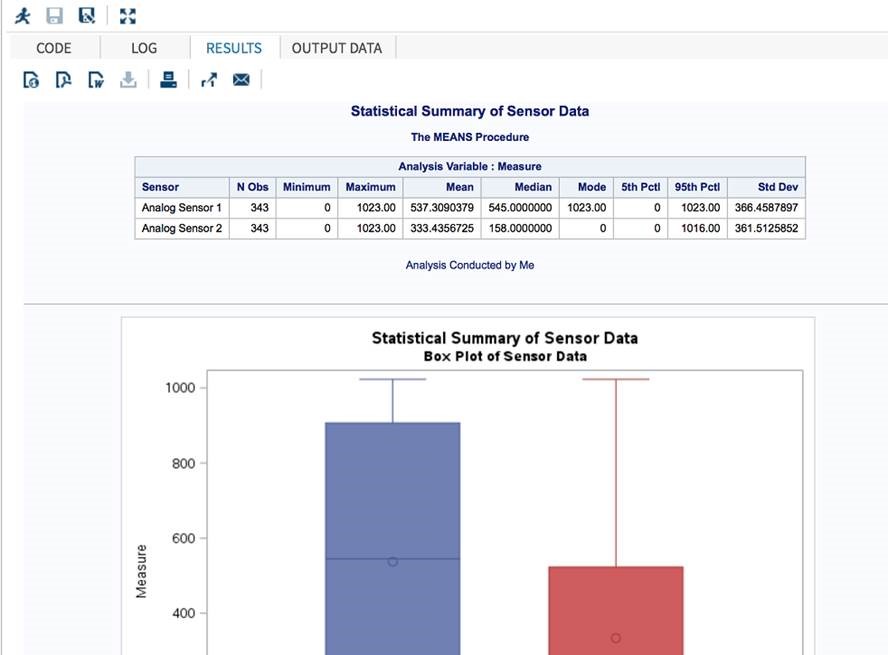
Task: Click the blue box in the box plot
Action: pos(392,500)
